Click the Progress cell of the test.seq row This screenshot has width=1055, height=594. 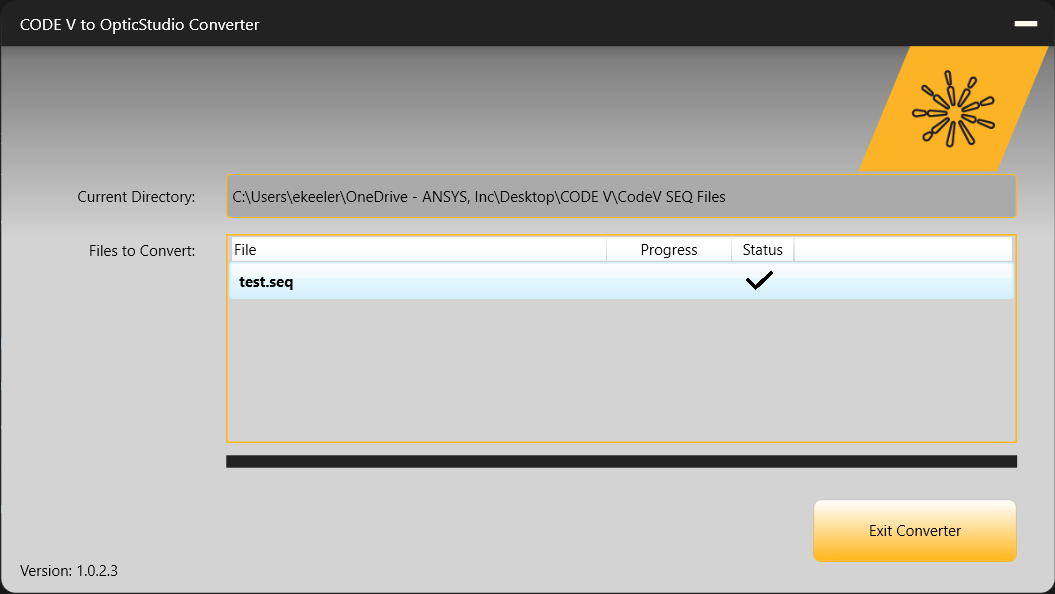pyautogui.click(x=669, y=281)
